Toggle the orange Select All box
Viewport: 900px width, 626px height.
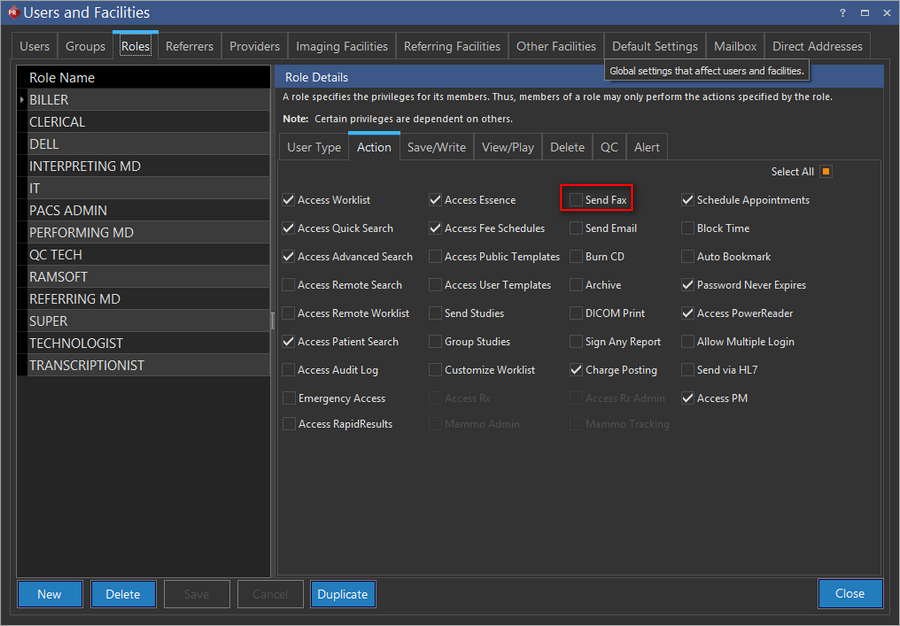point(825,172)
